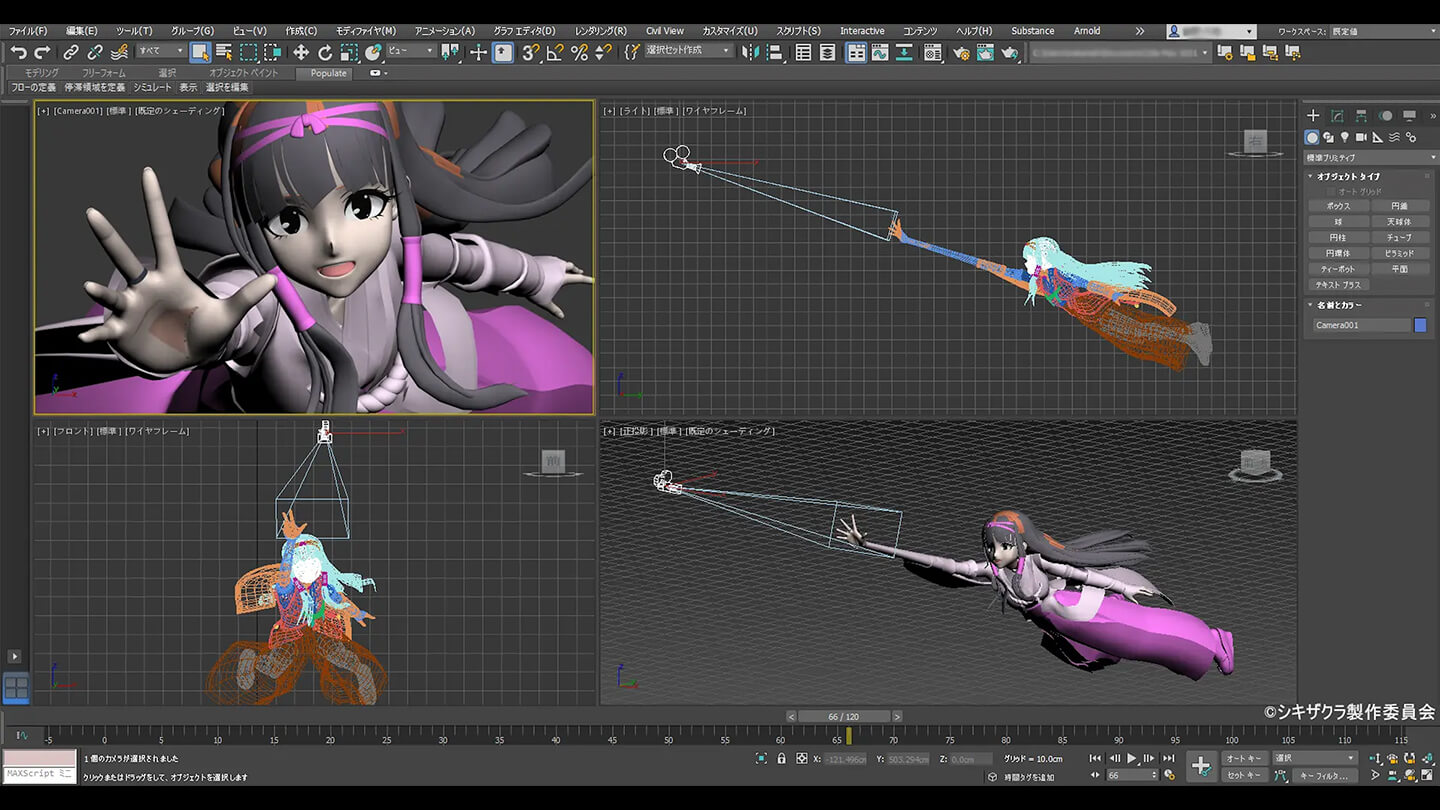This screenshot has width=1440, height=810.
Task: Open the Arnold menu
Action: pos(1087,31)
